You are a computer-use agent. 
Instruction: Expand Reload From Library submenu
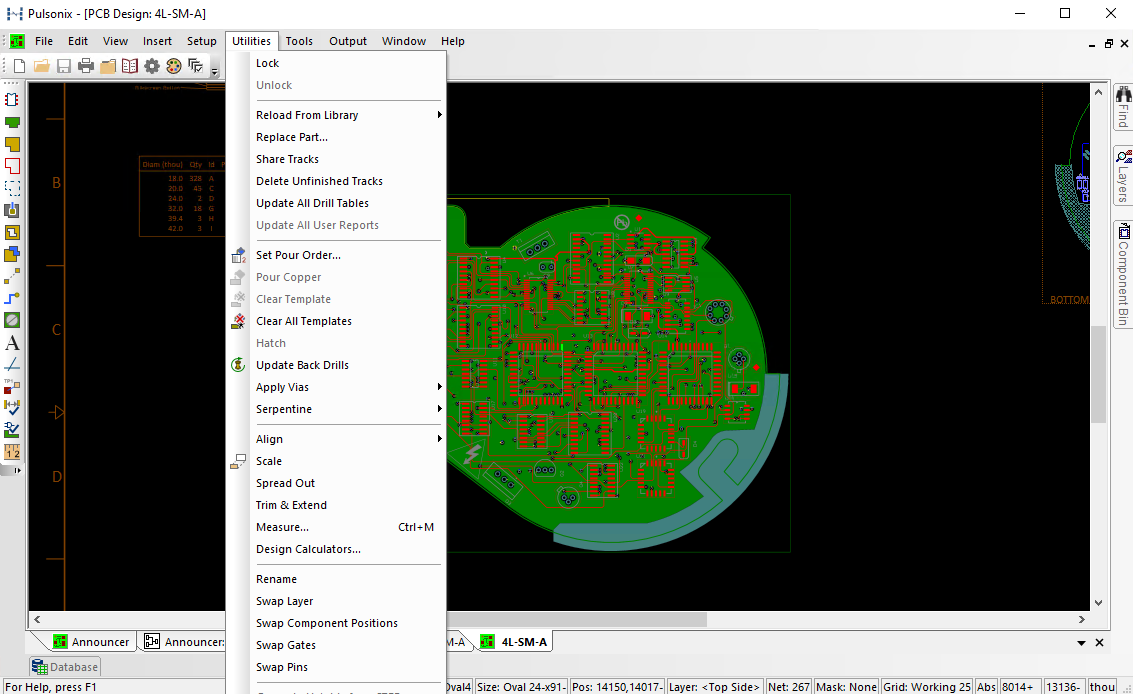pos(336,115)
